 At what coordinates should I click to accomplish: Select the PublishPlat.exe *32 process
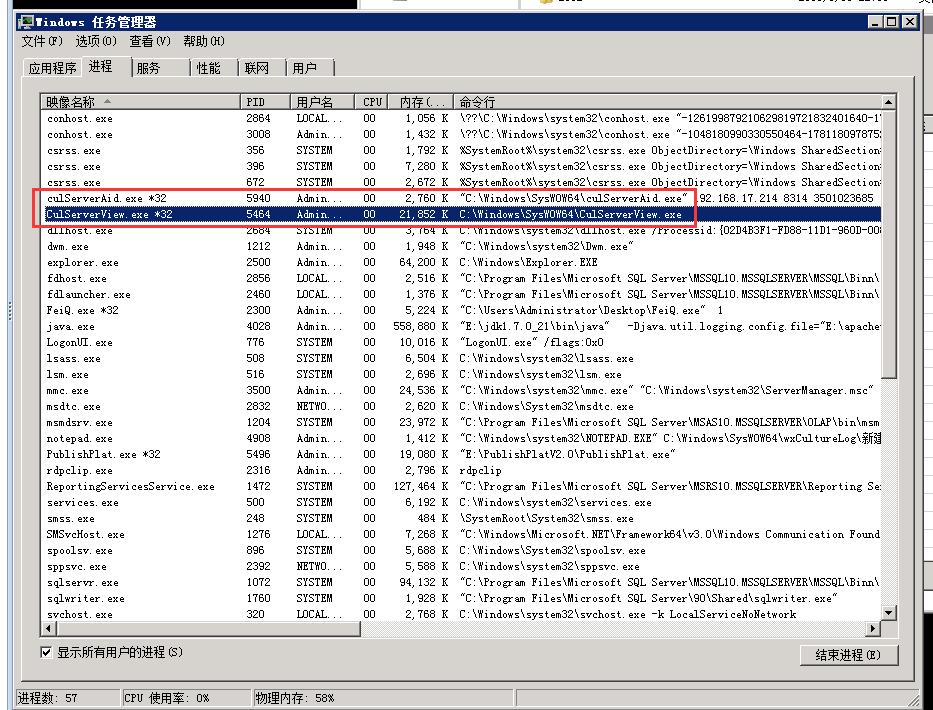[x=461, y=455]
